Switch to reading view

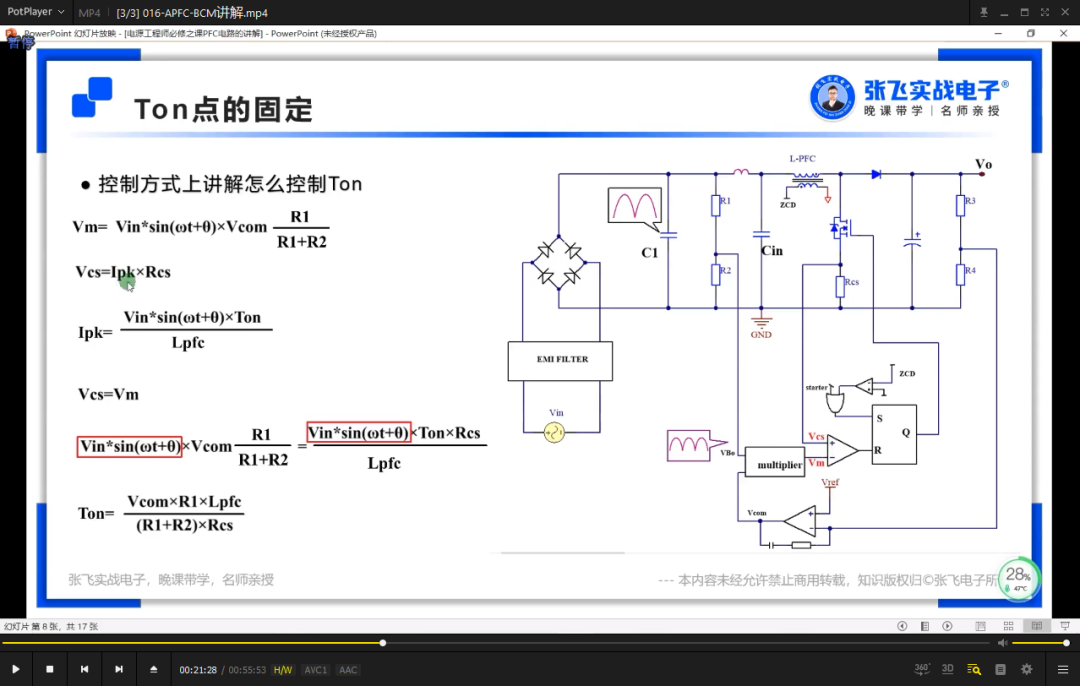pyautogui.click(x=1036, y=626)
